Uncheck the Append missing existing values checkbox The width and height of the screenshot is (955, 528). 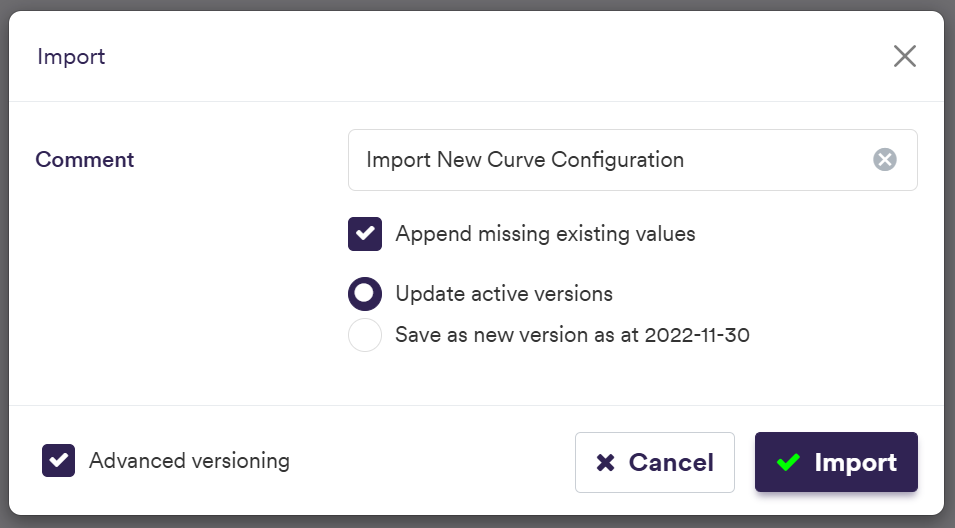[x=365, y=234]
